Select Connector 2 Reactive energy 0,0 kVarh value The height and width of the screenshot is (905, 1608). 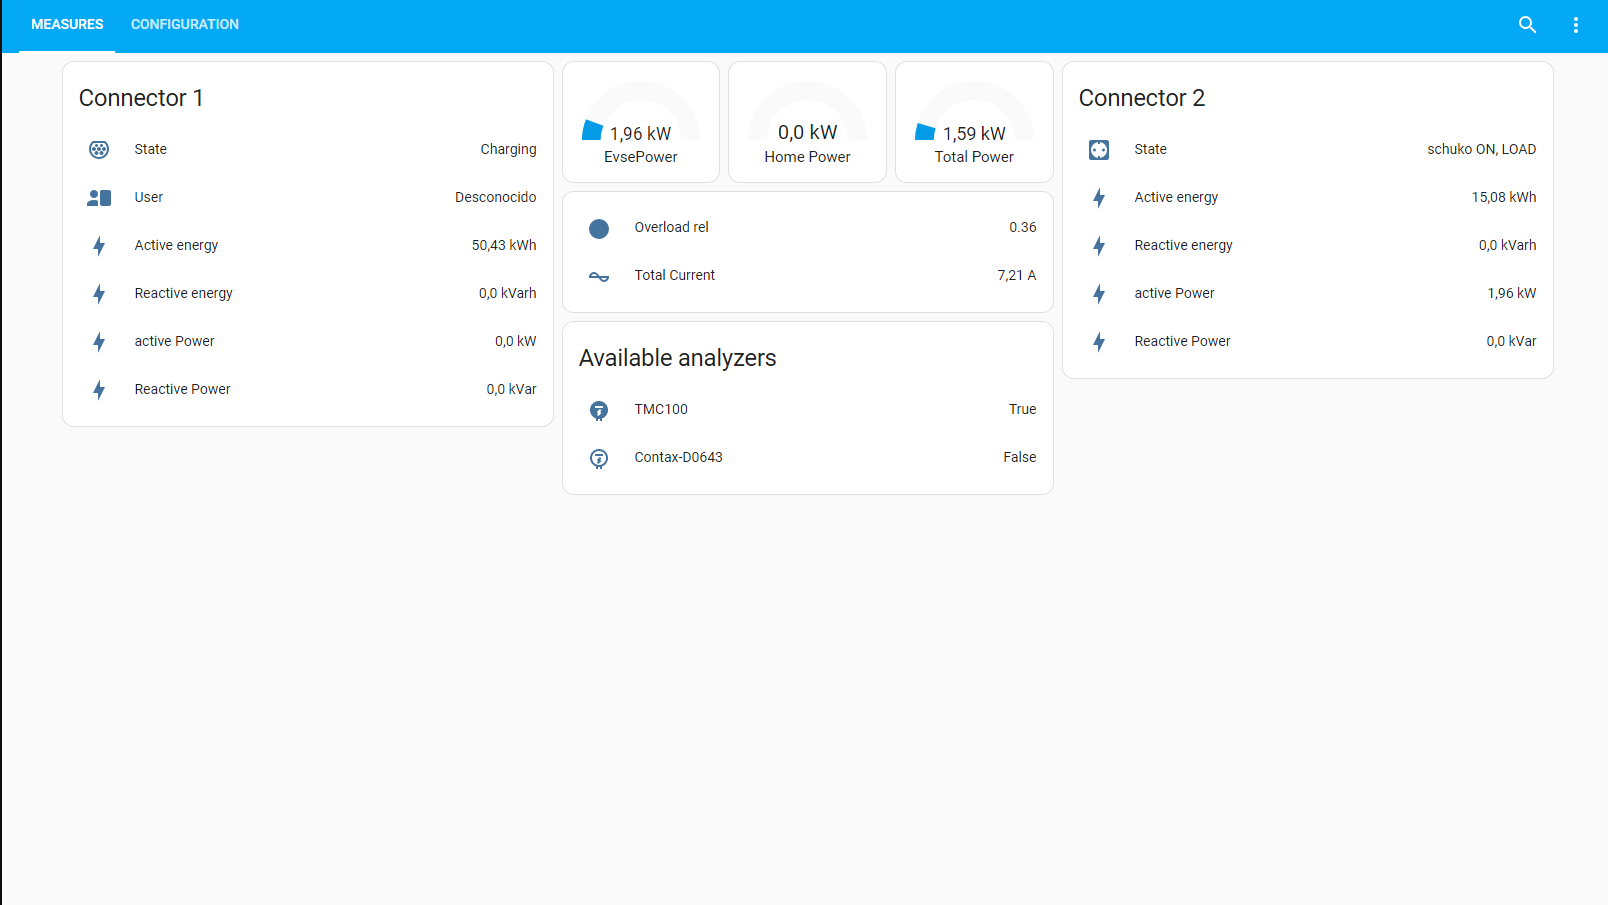tap(1507, 245)
